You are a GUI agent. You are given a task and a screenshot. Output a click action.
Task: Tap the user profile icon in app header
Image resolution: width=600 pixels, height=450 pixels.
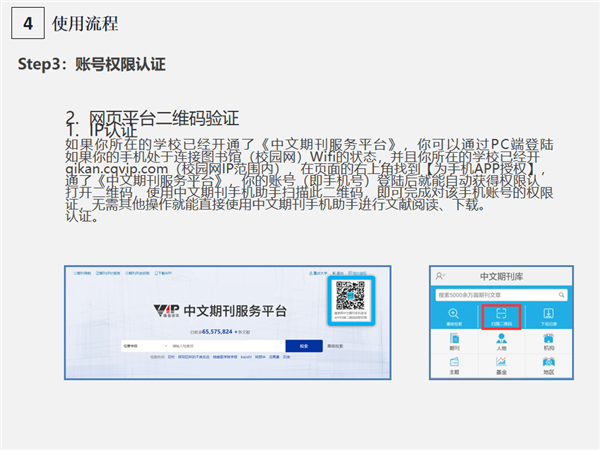440,276
